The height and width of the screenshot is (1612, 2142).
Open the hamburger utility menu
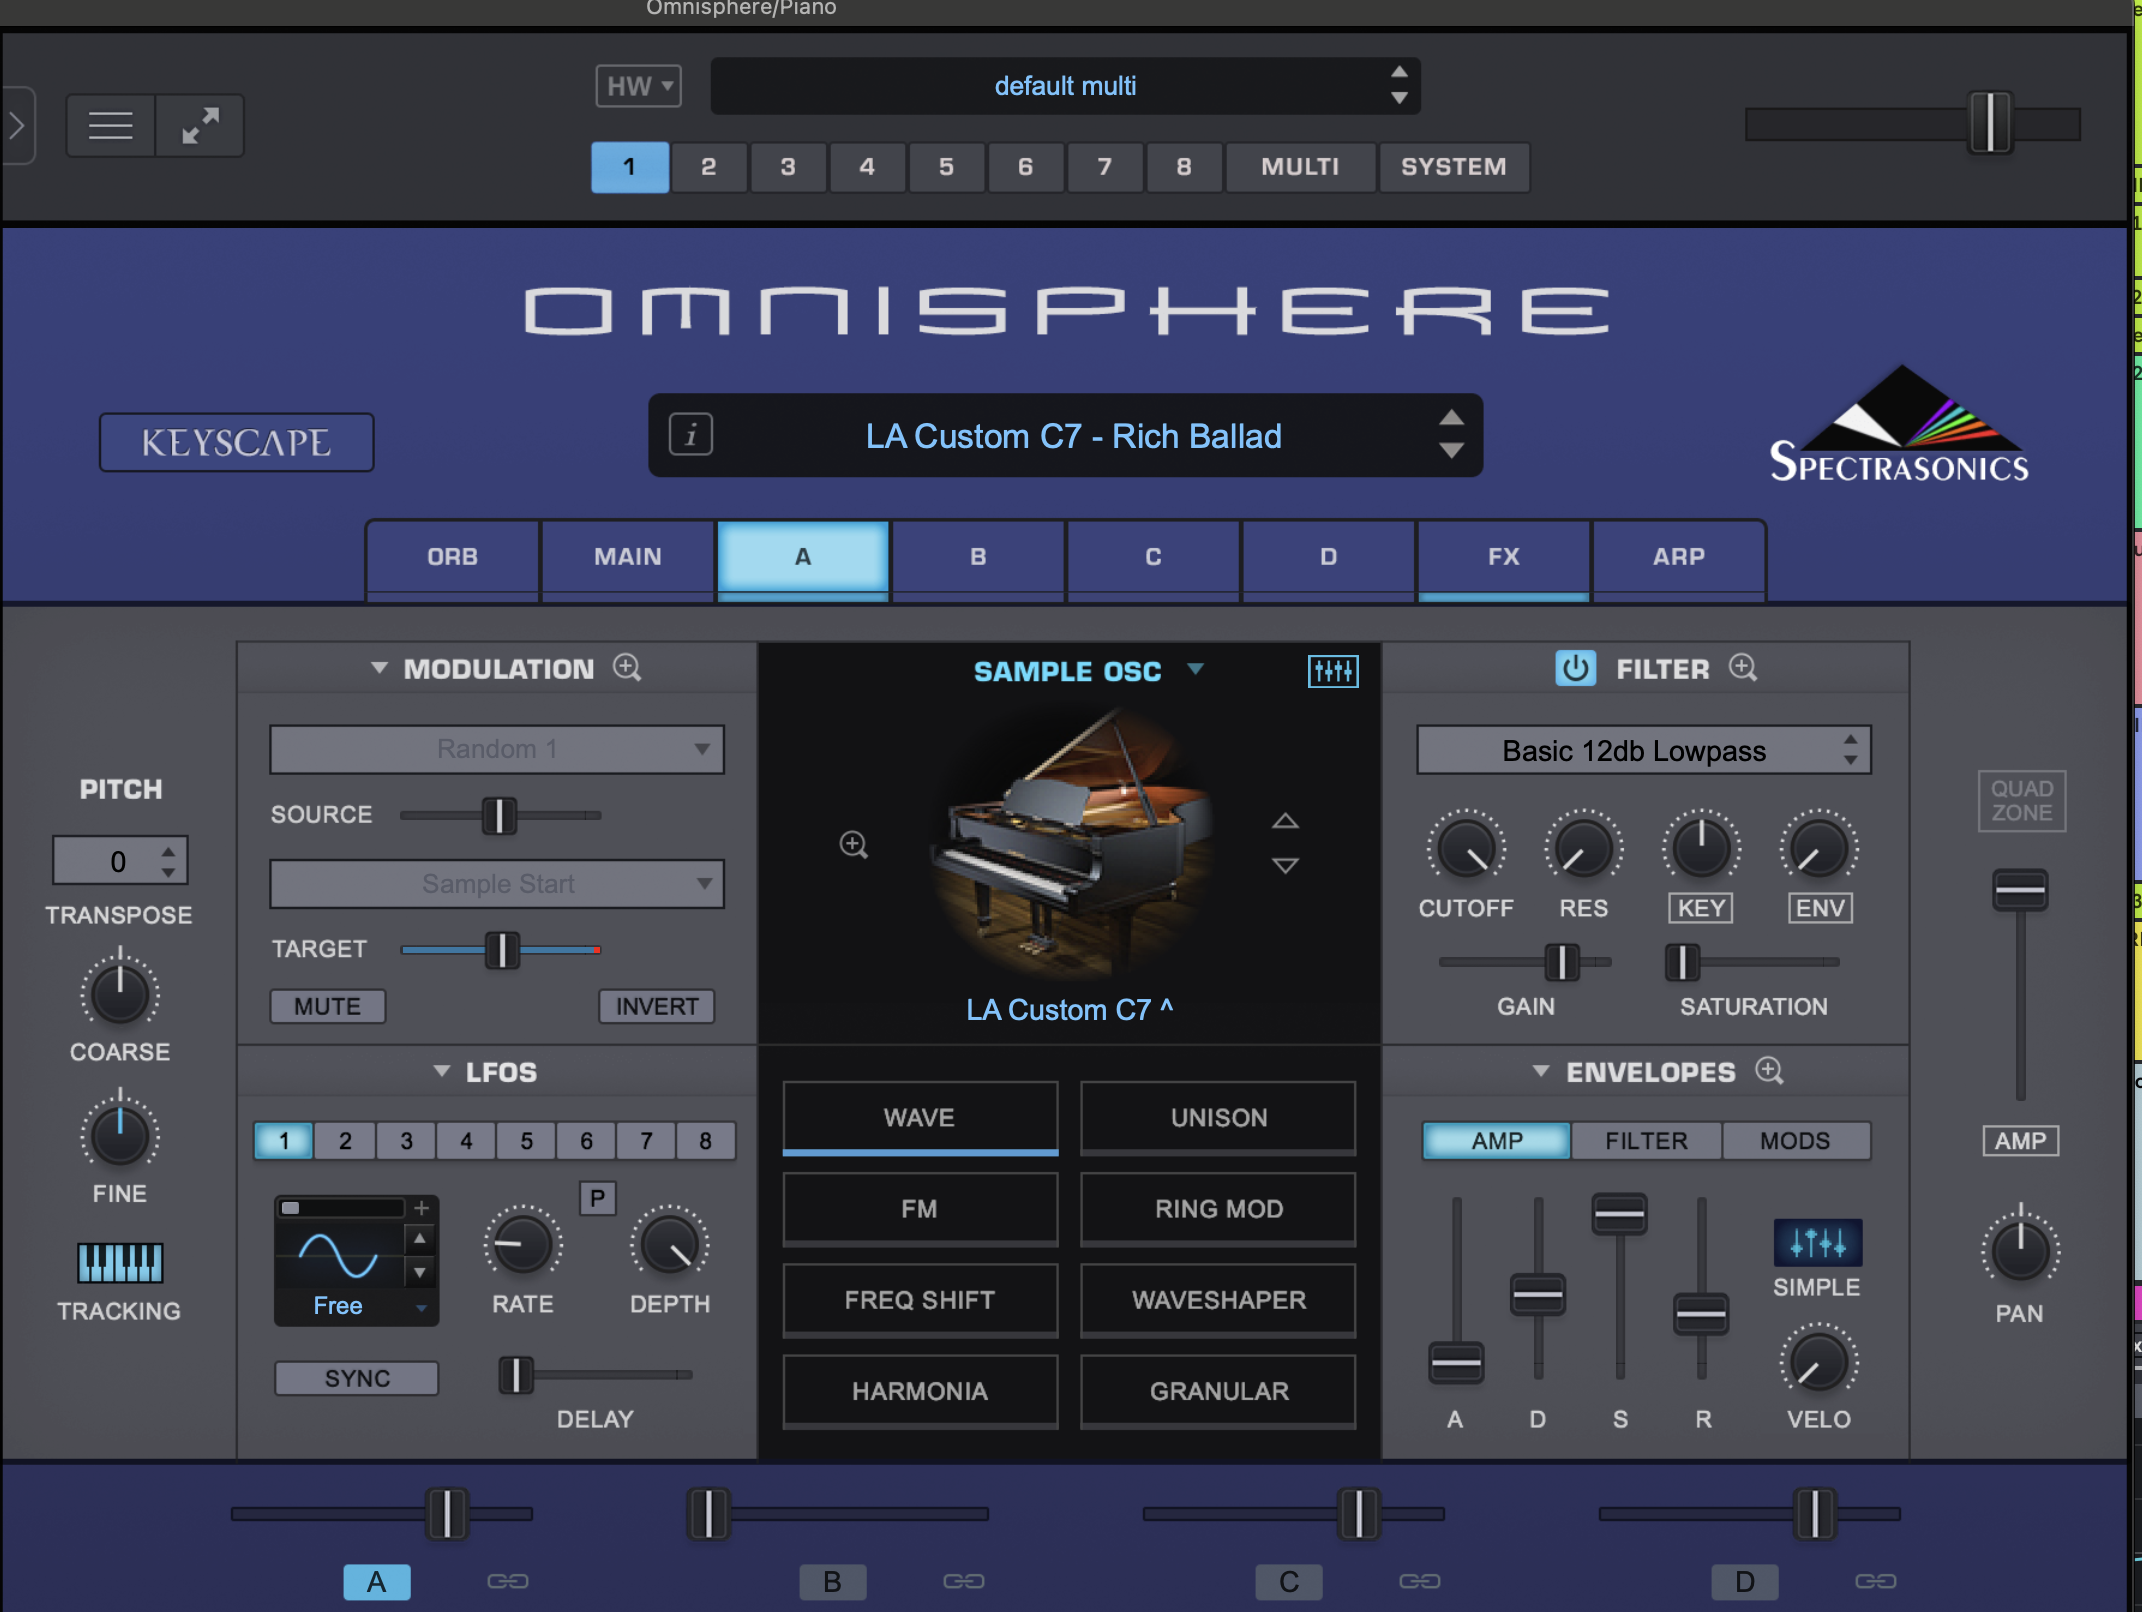click(x=111, y=126)
